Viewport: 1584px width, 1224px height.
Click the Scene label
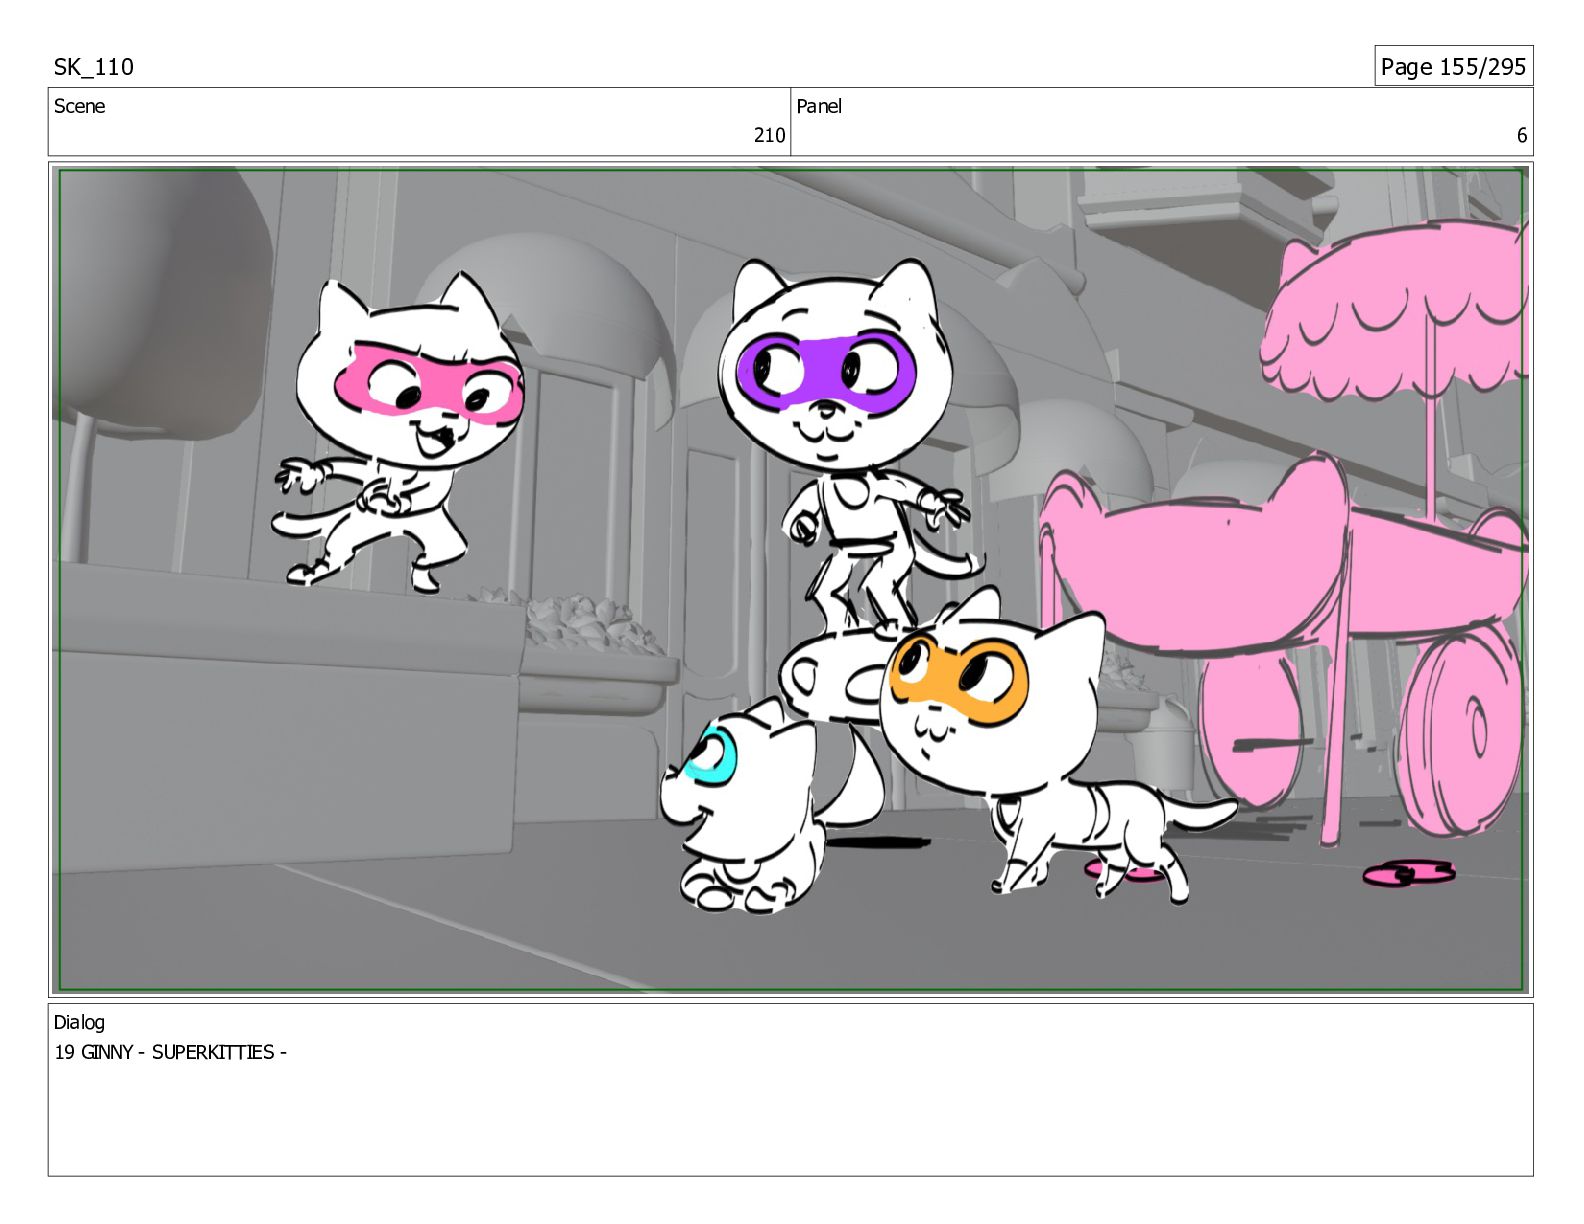(x=79, y=106)
